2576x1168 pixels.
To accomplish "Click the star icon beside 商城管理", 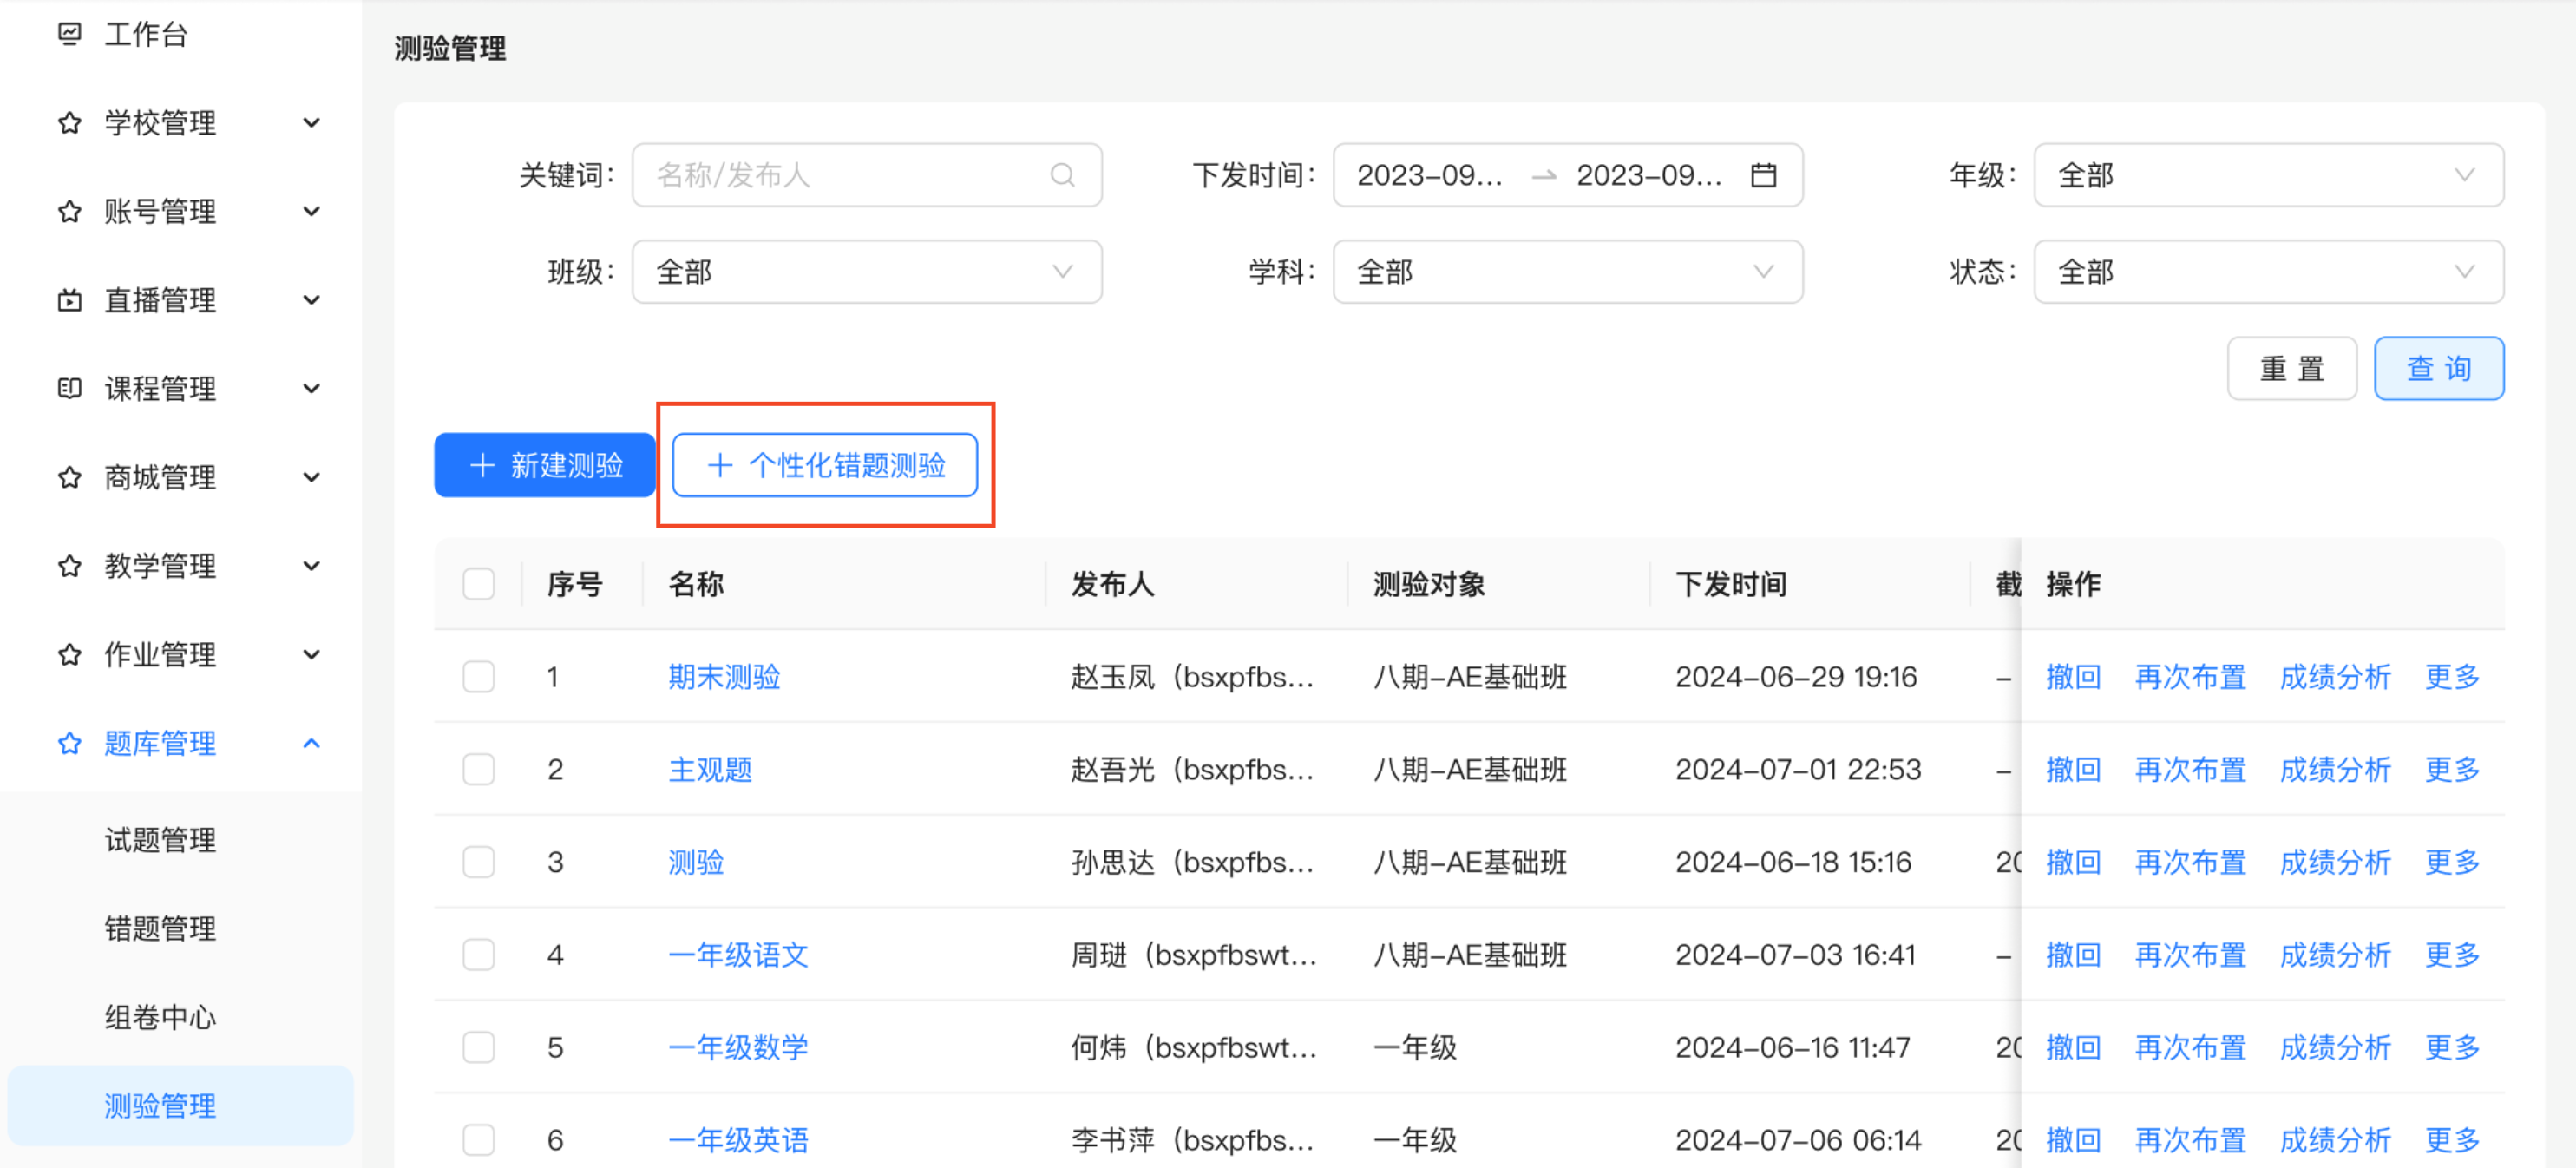I will click(69, 477).
